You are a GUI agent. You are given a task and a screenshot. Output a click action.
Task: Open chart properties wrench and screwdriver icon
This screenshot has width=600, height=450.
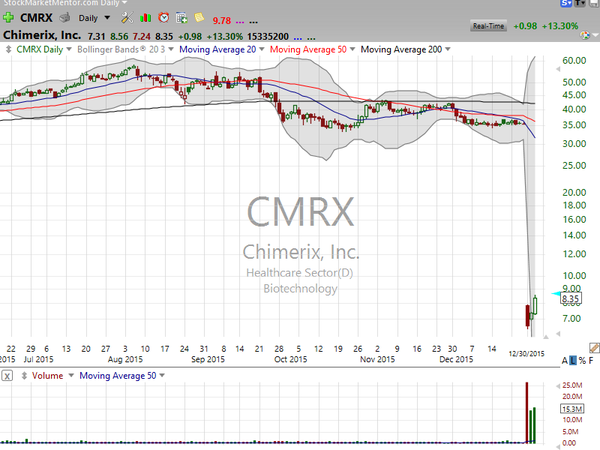[127, 18]
